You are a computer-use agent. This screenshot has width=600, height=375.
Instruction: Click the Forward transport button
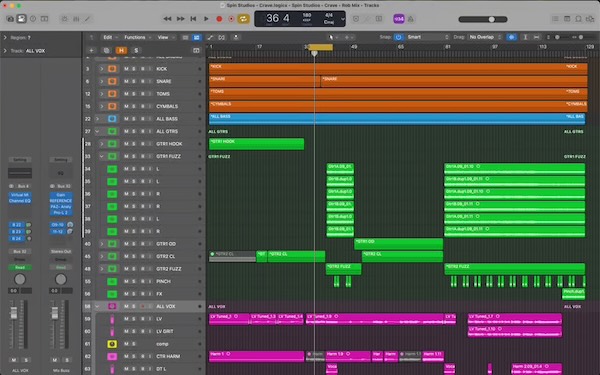coord(180,19)
